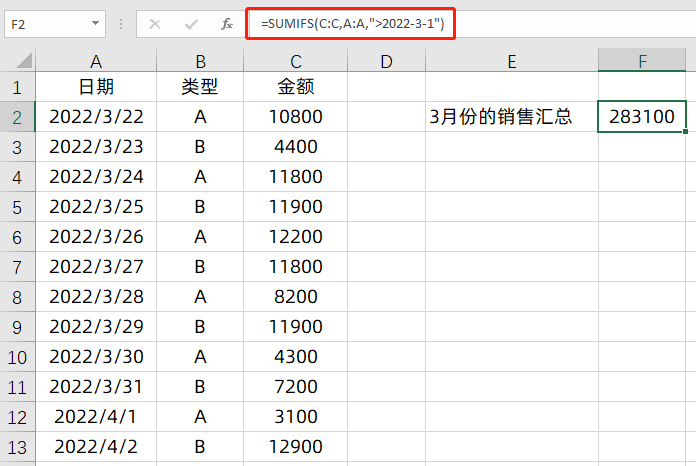Select date cell 2022/3/23

(96, 147)
